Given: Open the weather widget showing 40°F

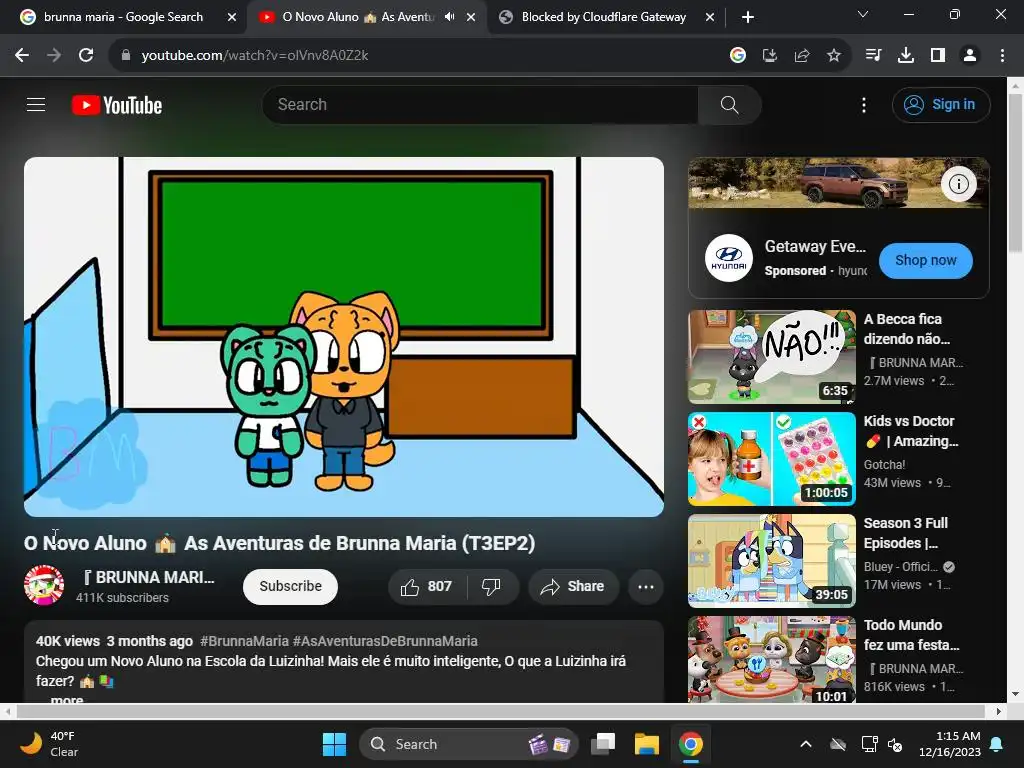Looking at the screenshot, I should (x=49, y=744).
